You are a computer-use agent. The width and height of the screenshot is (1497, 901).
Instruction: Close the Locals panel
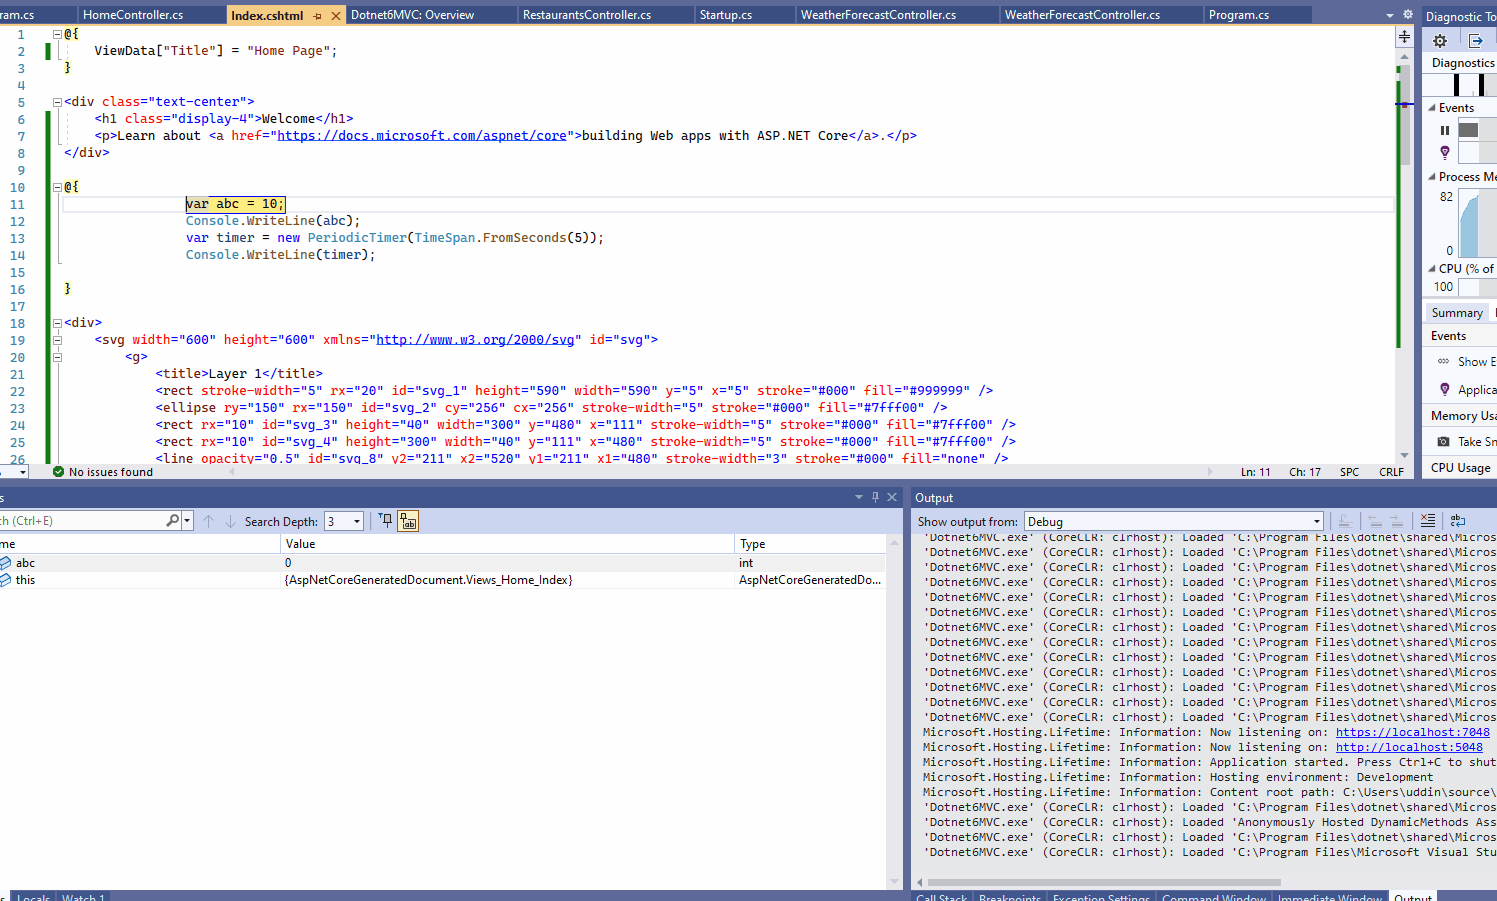click(x=892, y=497)
